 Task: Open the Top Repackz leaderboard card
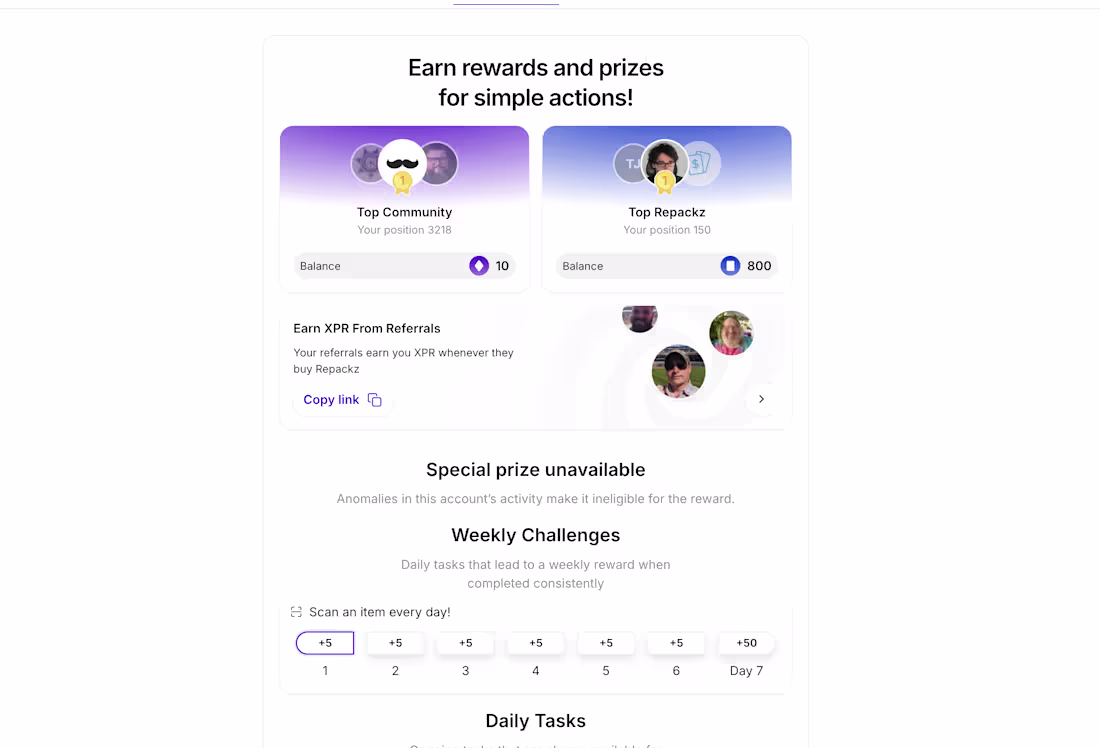click(x=667, y=208)
